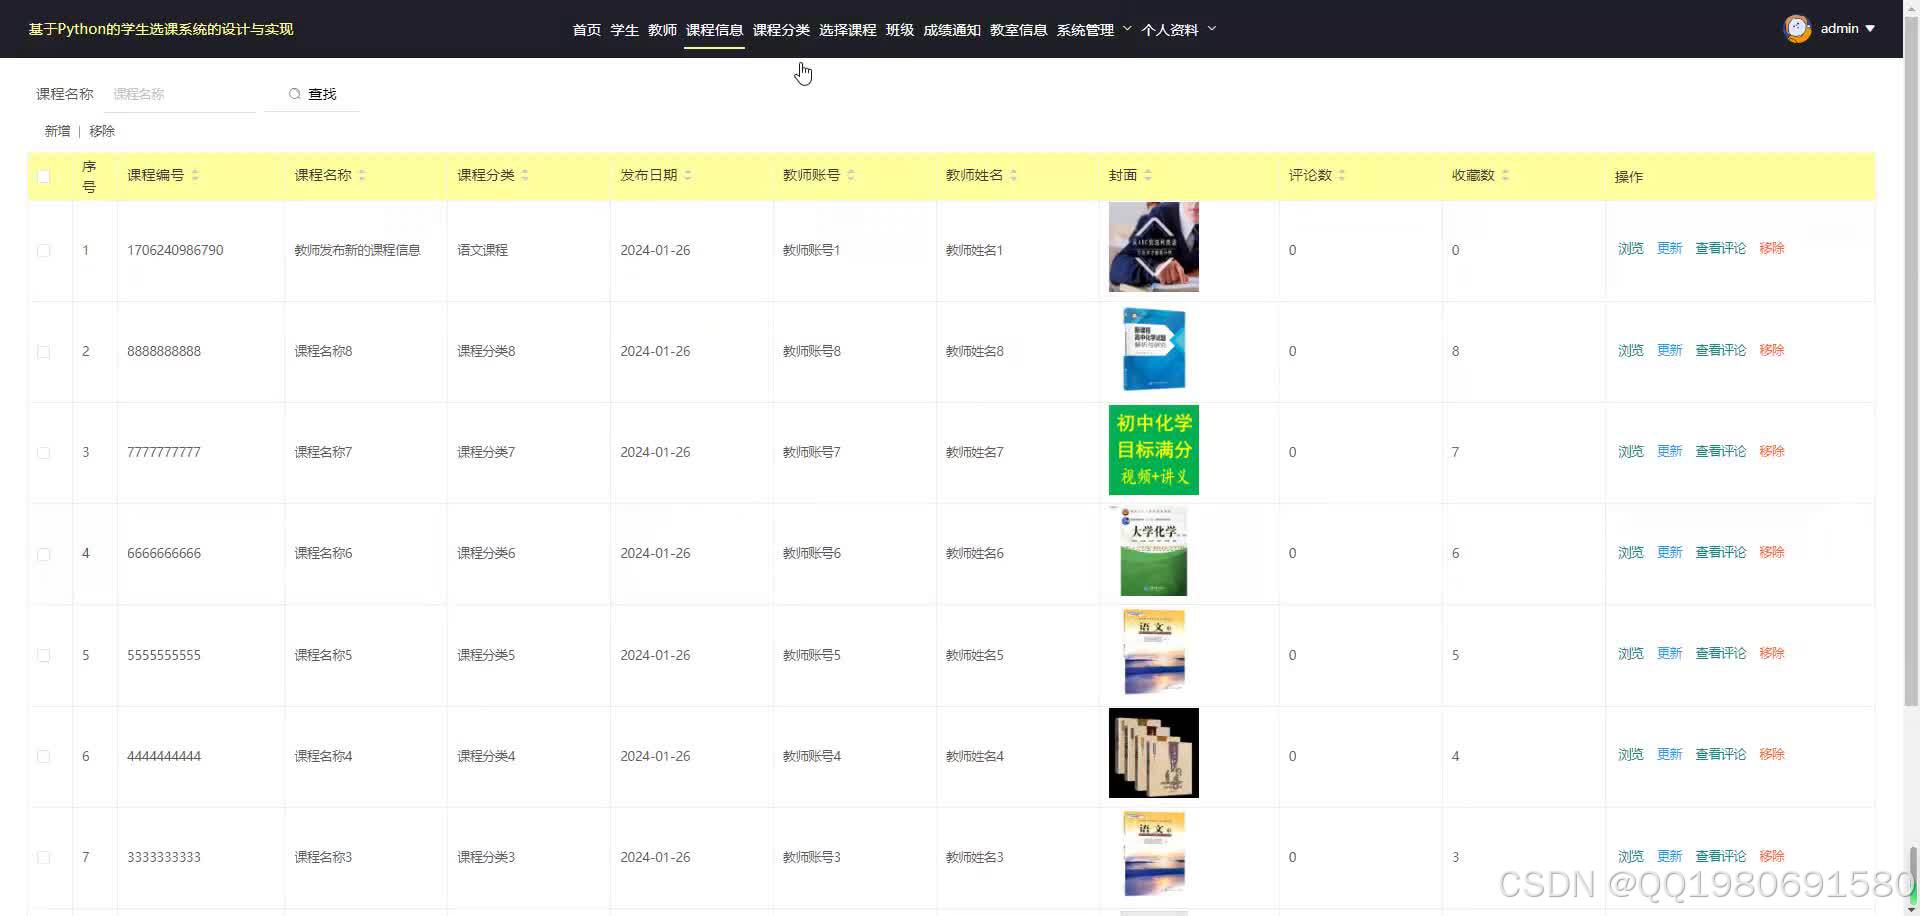Click 查看评论 for 课程名称3
Screen dimensions: 1920x916
(x=1721, y=856)
